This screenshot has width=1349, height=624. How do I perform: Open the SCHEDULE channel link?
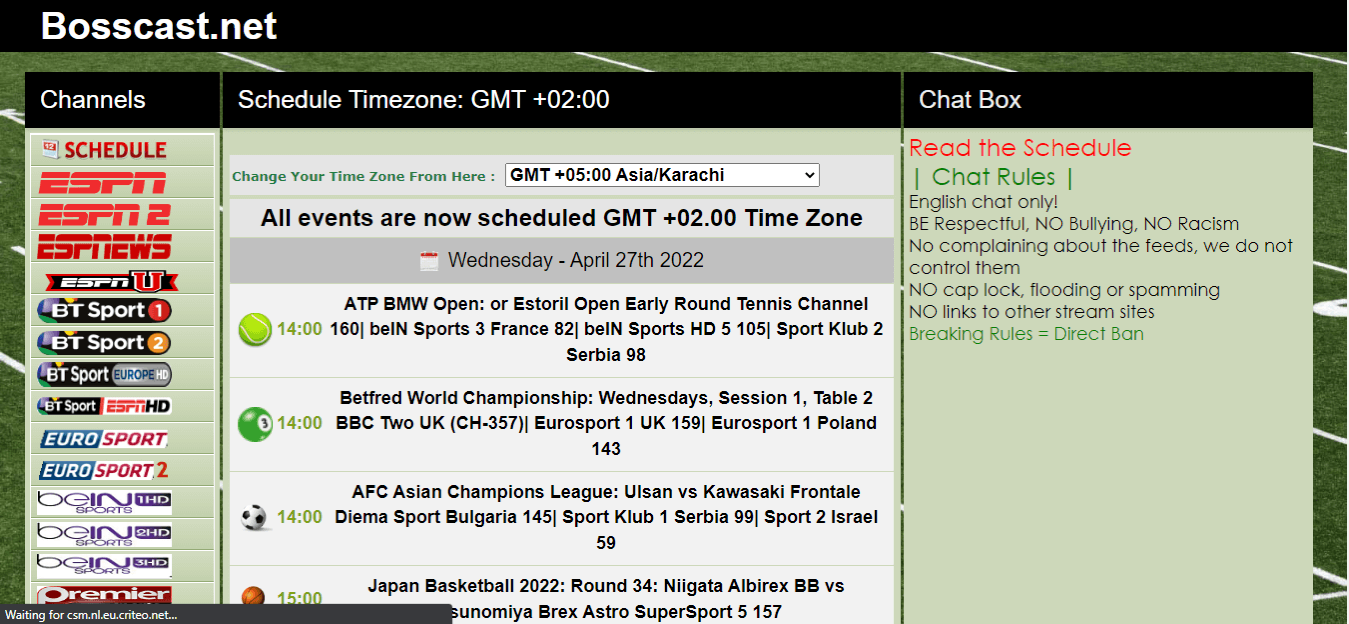pos(105,150)
